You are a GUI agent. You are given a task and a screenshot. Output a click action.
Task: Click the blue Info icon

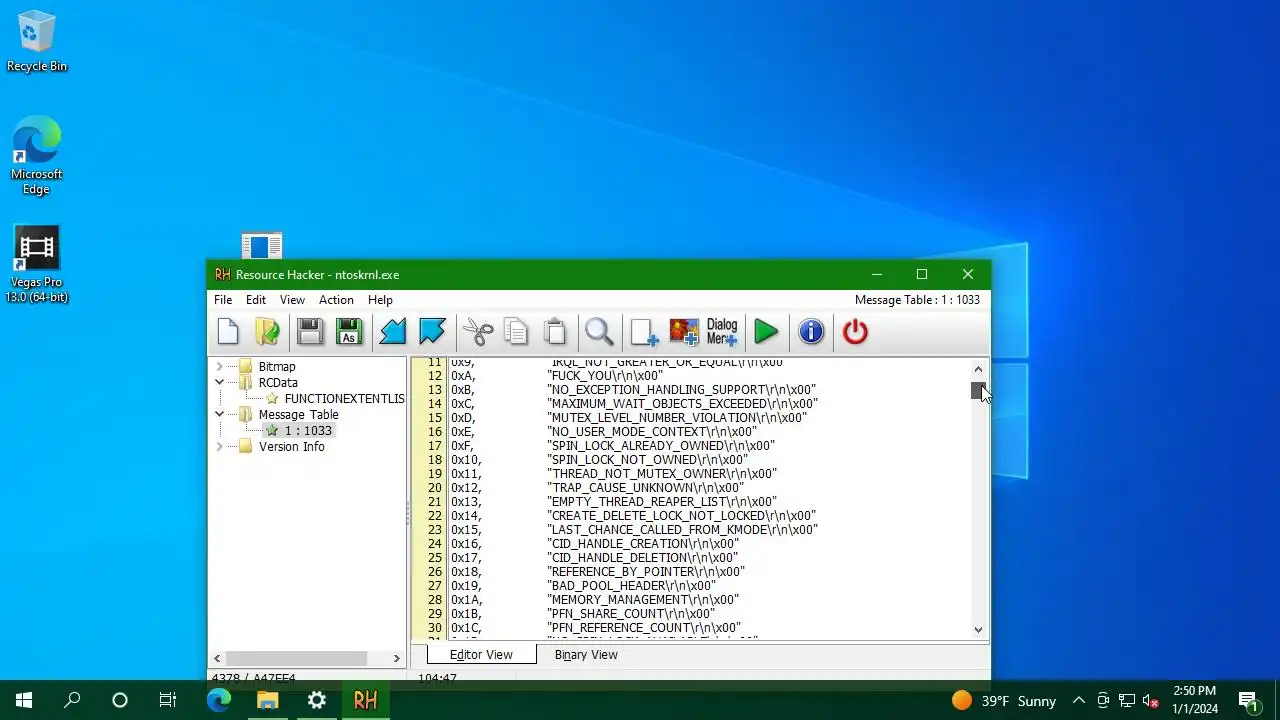coord(811,332)
